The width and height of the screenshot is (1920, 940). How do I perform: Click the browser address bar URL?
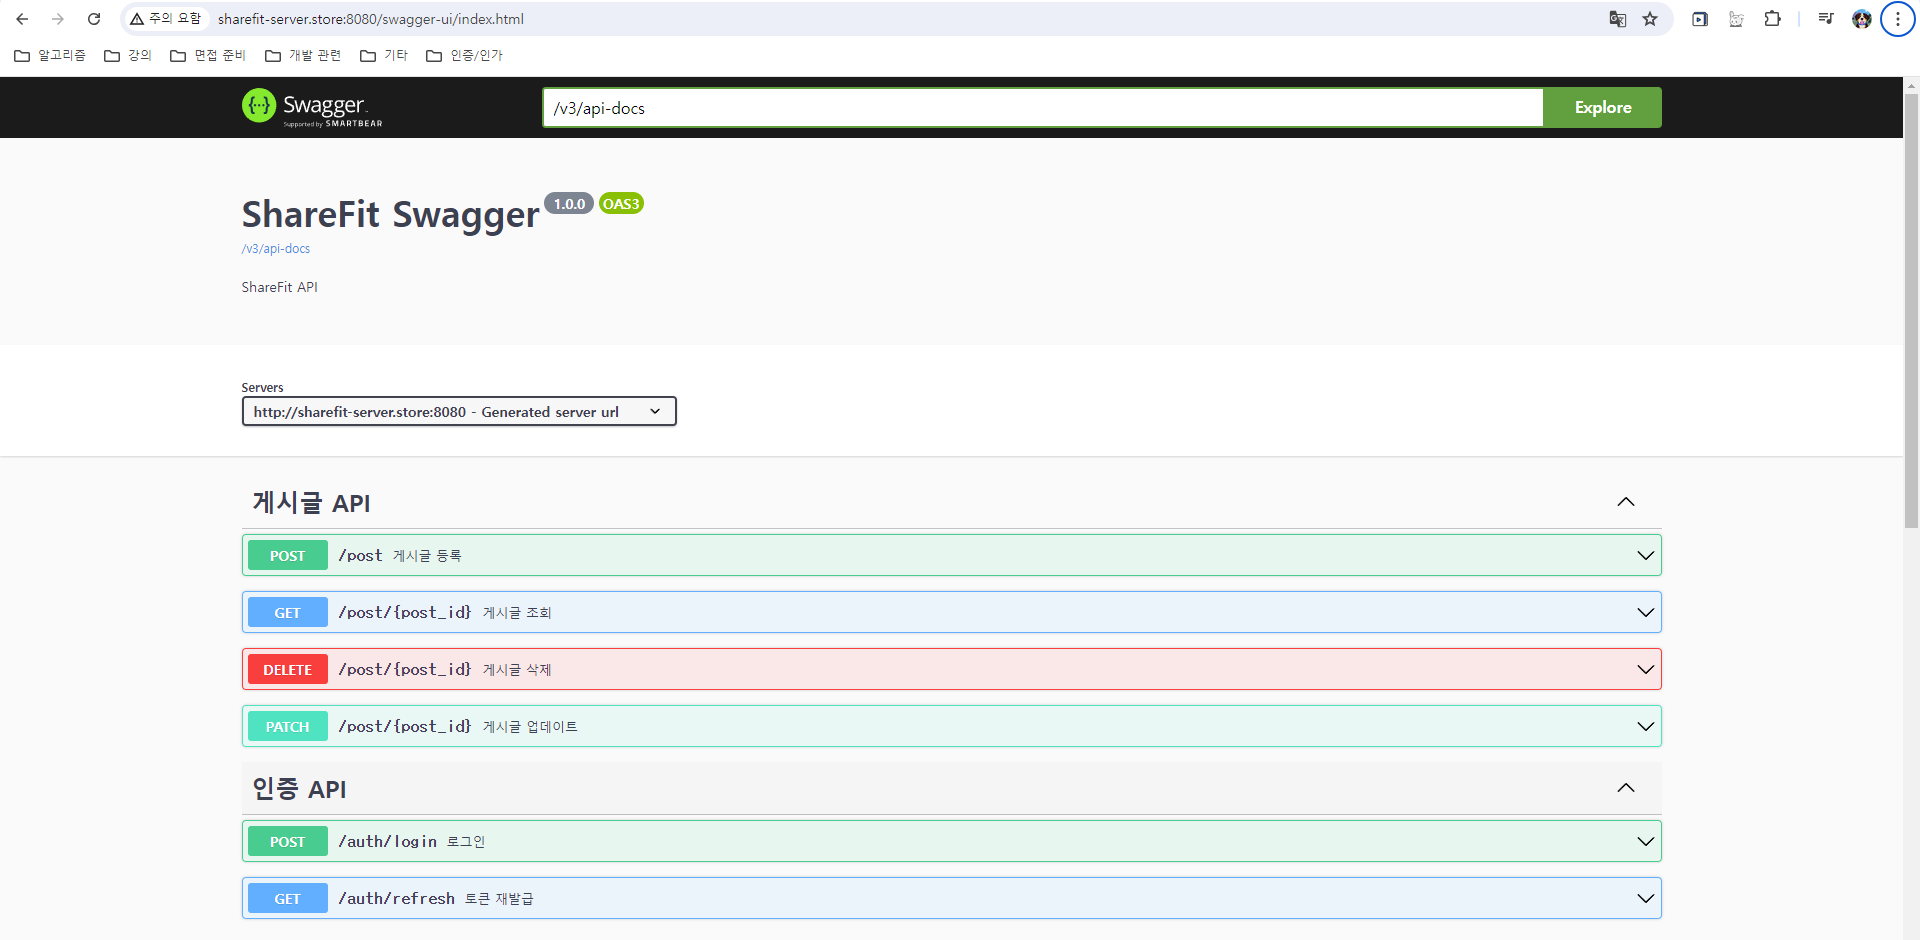(x=371, y=19)
